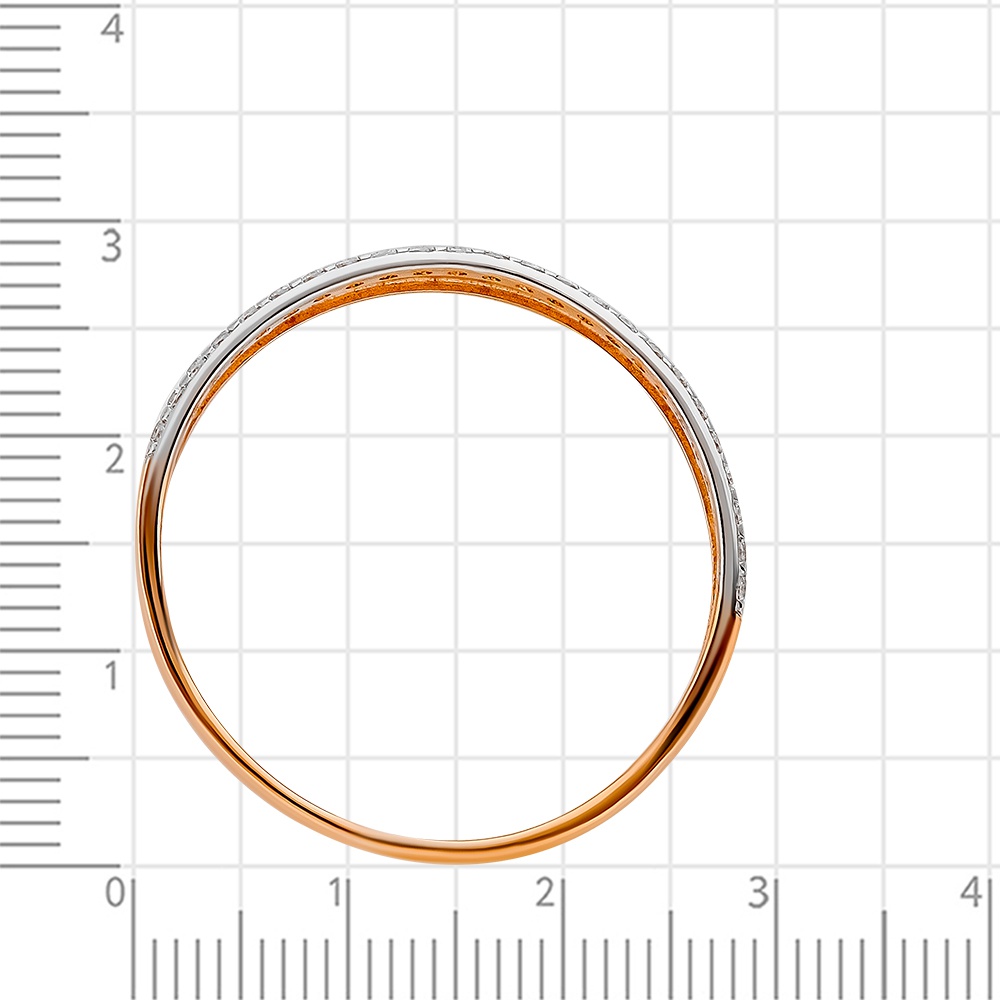Click the number 3 on the vertical ruler
This screenshot has width=1000, height=1000.
point(111,246)
